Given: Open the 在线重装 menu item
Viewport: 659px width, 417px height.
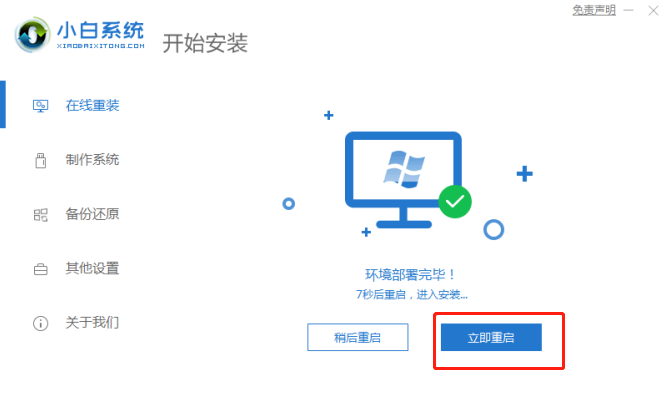Looking at the screenshot, I should (x=92, y=106).
